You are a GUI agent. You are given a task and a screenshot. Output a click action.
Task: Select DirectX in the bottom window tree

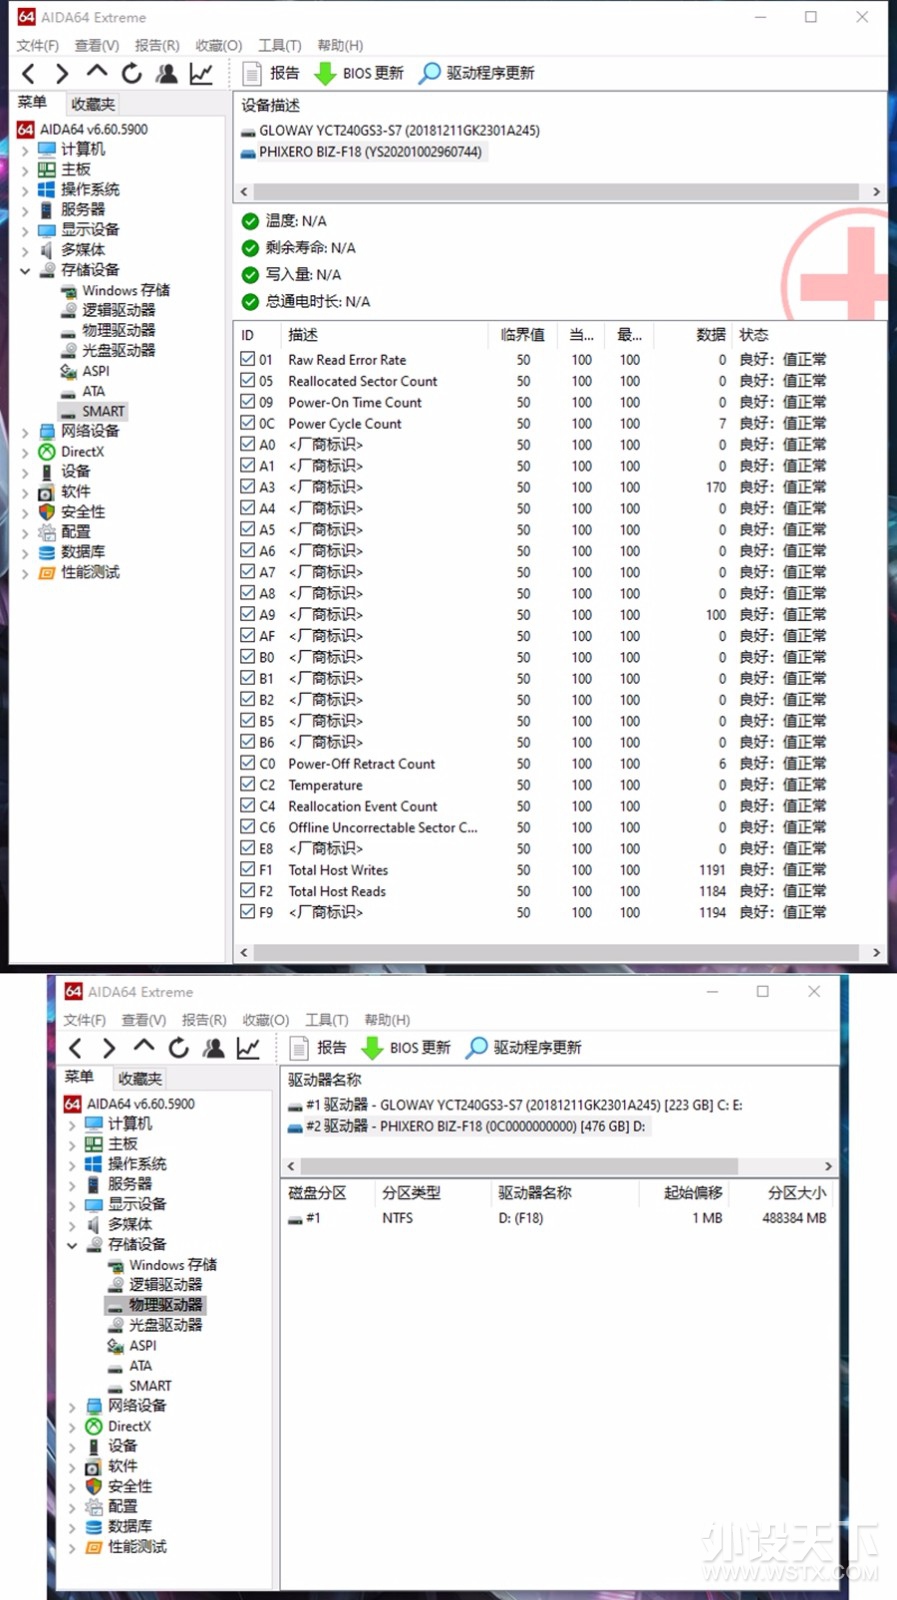point(129,1426)
